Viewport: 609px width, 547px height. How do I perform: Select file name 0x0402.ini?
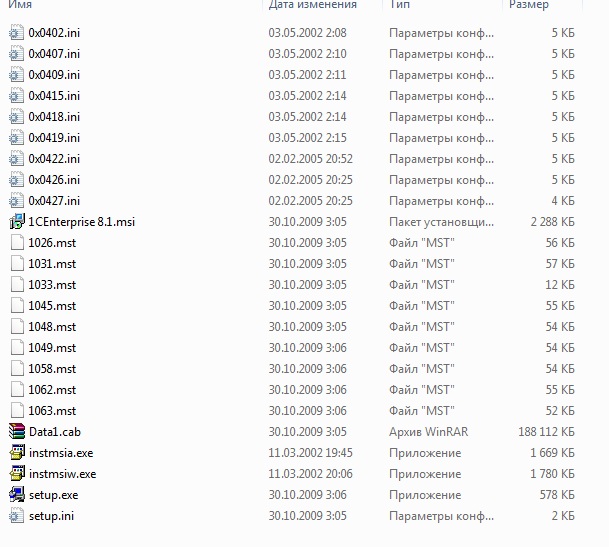pyautogui.click(x=54, y=33)
